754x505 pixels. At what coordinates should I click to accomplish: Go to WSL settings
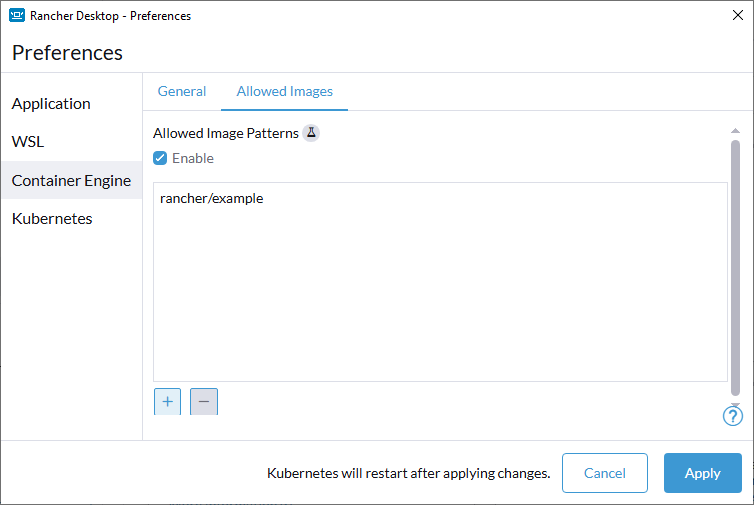[28, 142]
